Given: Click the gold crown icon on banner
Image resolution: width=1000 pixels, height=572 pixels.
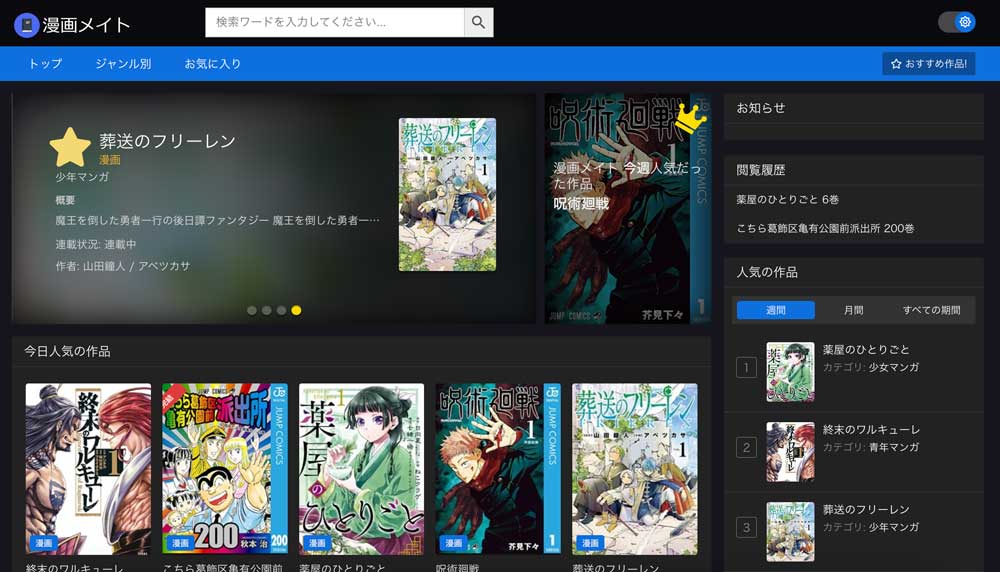Looking at the screenshot, I should point(690,119).
